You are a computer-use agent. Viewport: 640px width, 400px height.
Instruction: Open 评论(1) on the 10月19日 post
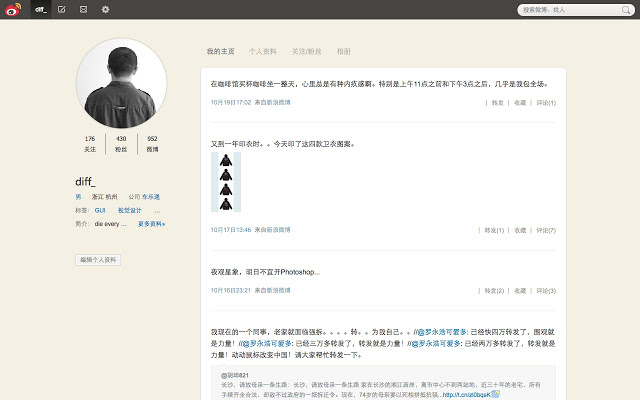point(546,103)
